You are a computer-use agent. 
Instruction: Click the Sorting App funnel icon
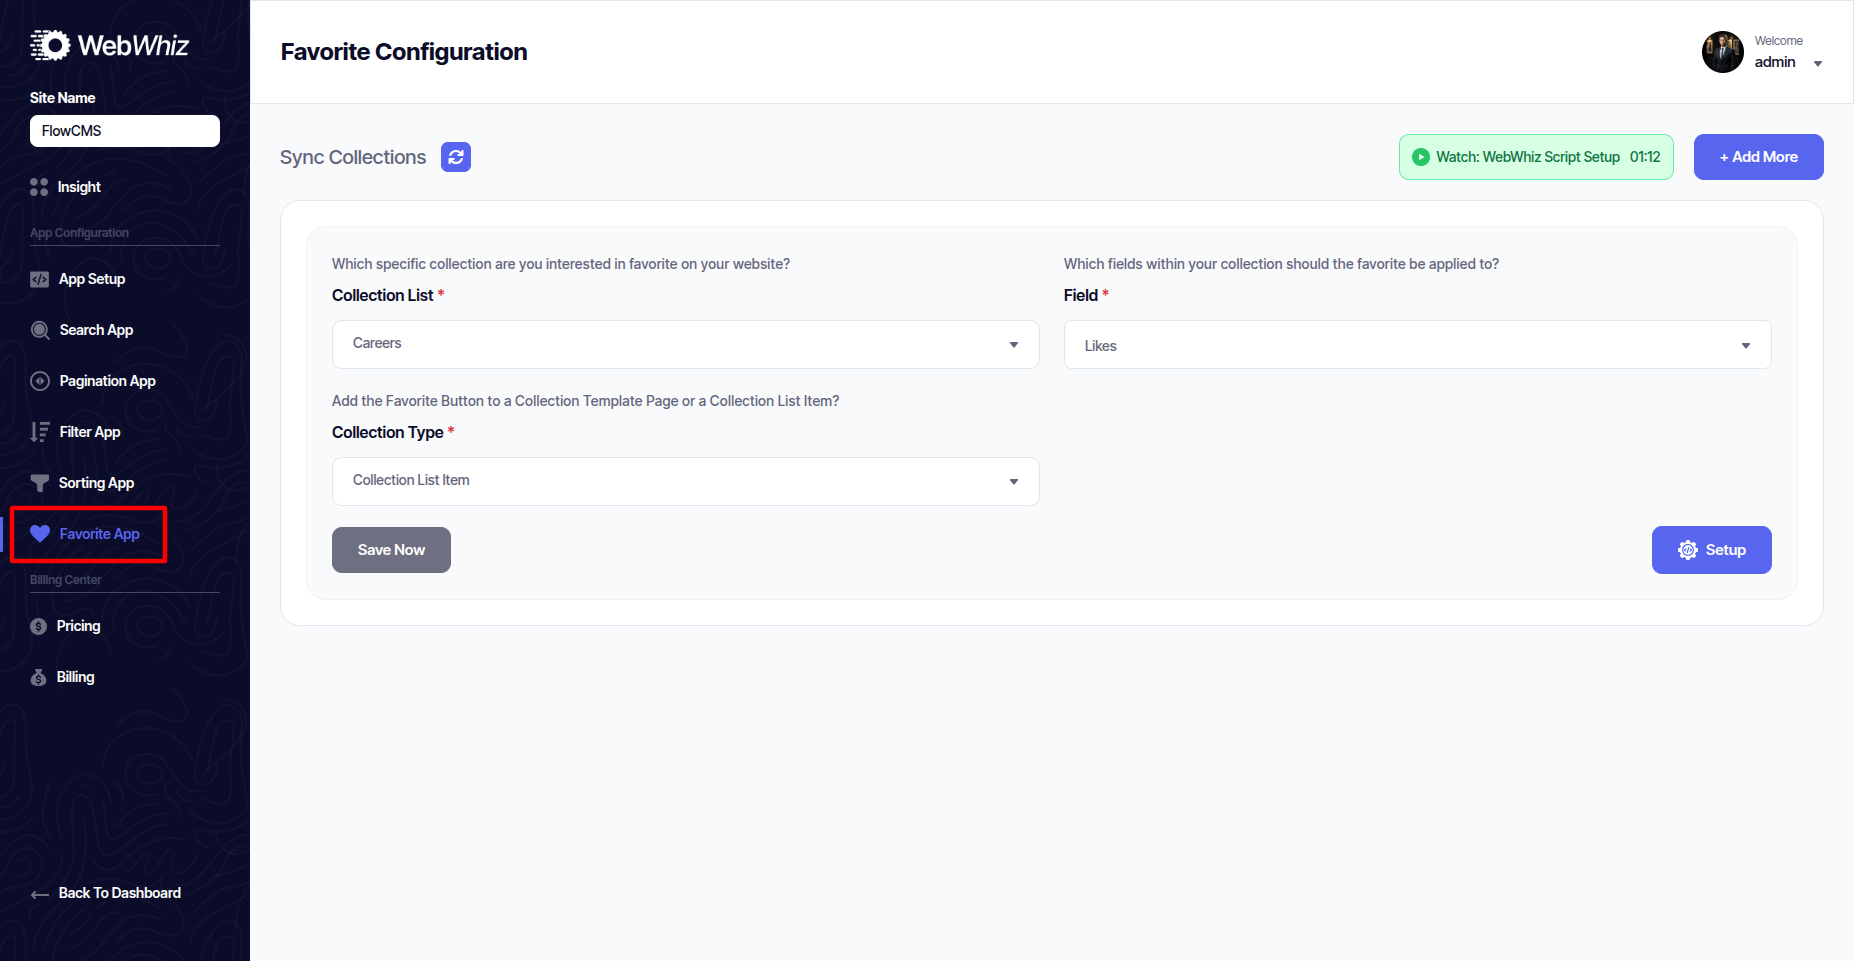tap(40, 483)
